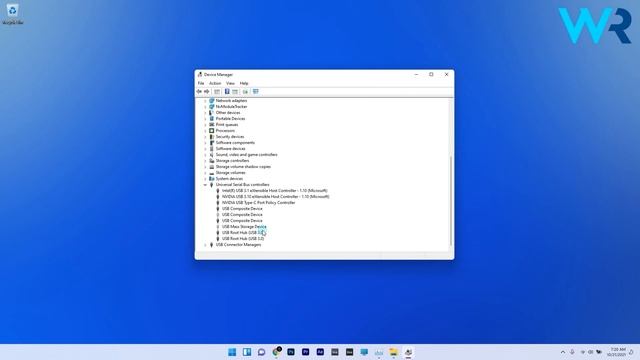640x360 pixels.
Task: Expand the USB Connector Managers category
Action: (205, 244)
